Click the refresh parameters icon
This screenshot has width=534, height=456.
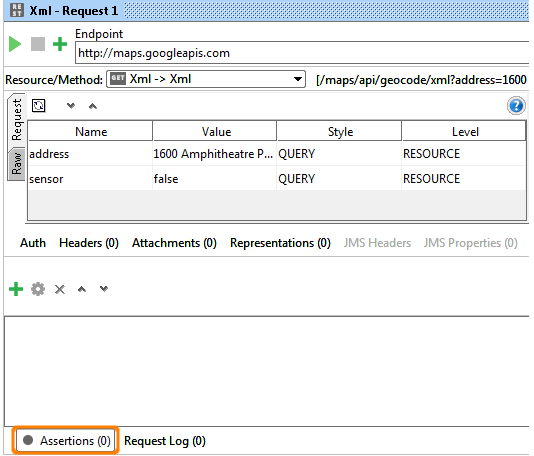tap(38, 106)
